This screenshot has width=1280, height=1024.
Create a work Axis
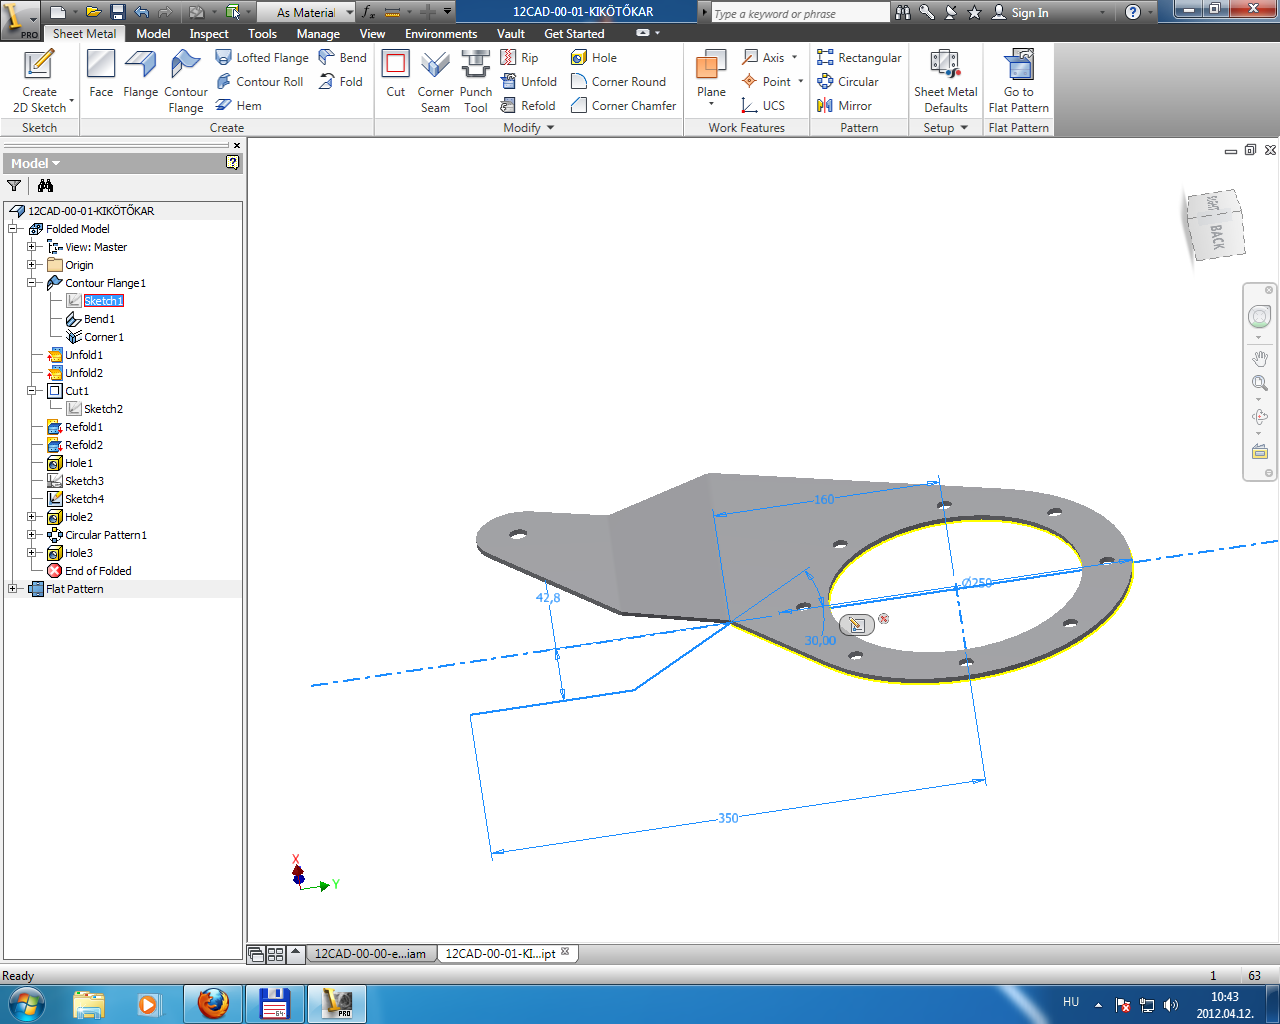769,58
